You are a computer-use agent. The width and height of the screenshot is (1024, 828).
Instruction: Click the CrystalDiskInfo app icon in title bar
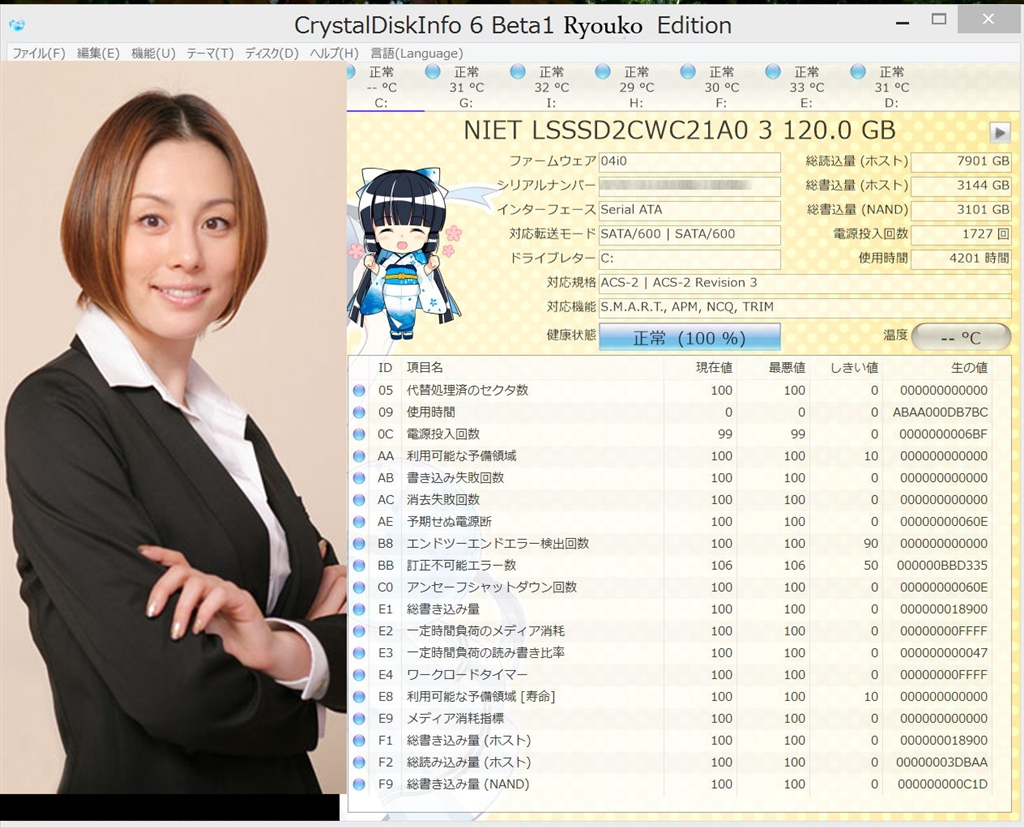17,25
